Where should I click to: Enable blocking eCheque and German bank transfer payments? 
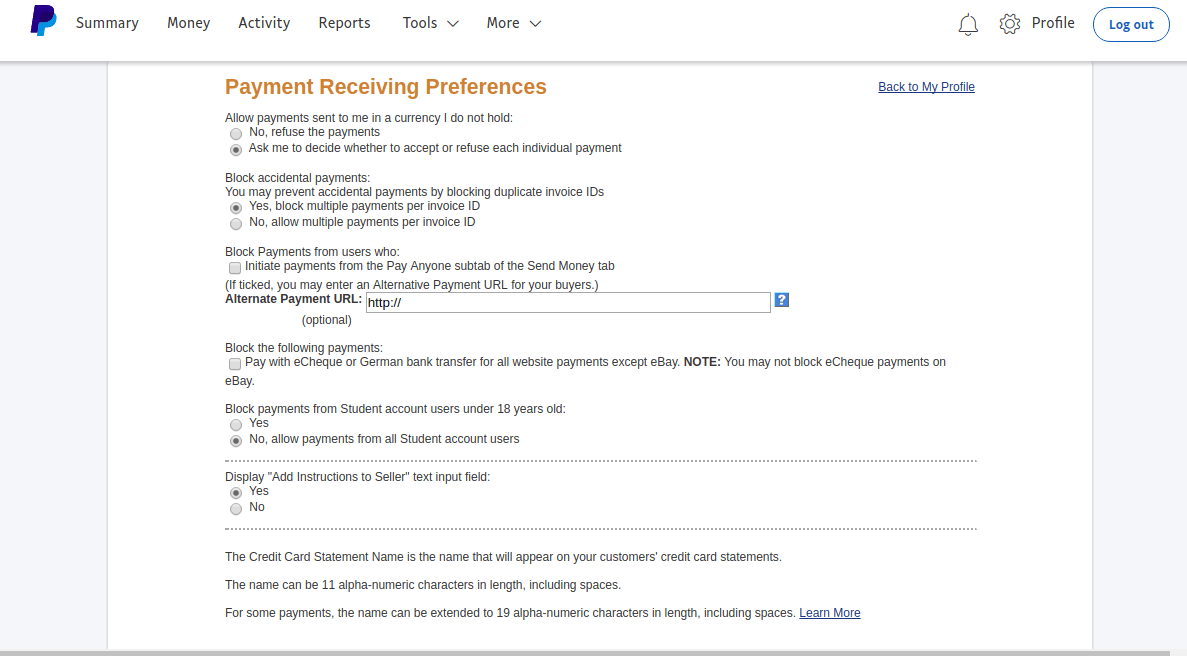[x=235, y=363]
